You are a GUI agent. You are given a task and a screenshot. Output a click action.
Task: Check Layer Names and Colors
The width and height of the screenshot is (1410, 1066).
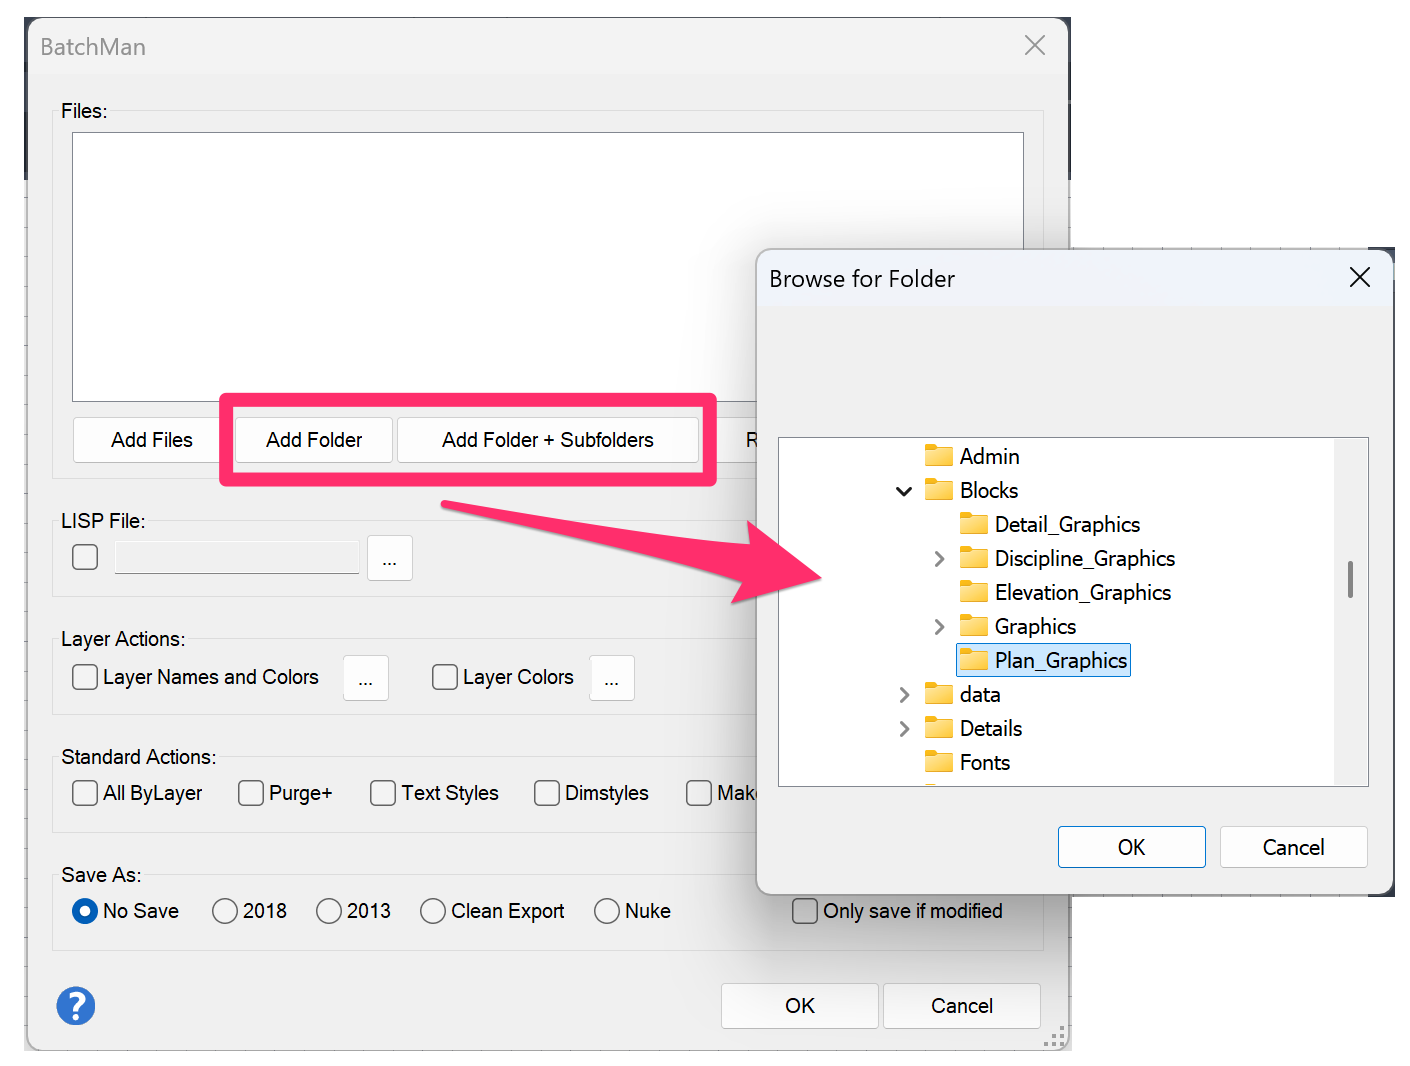(x=85, y=677)
